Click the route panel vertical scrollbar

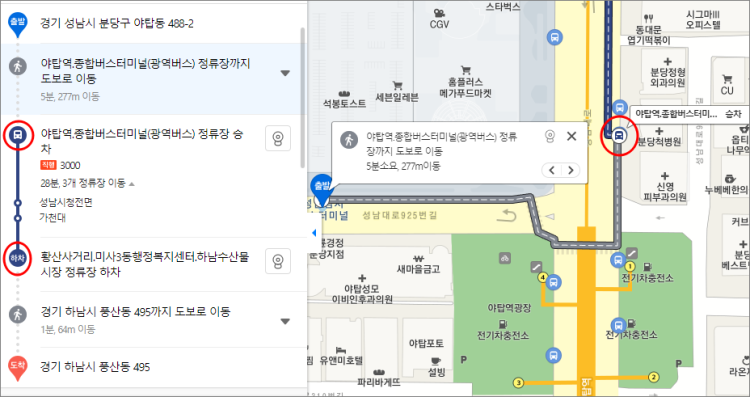coord(302,98)
